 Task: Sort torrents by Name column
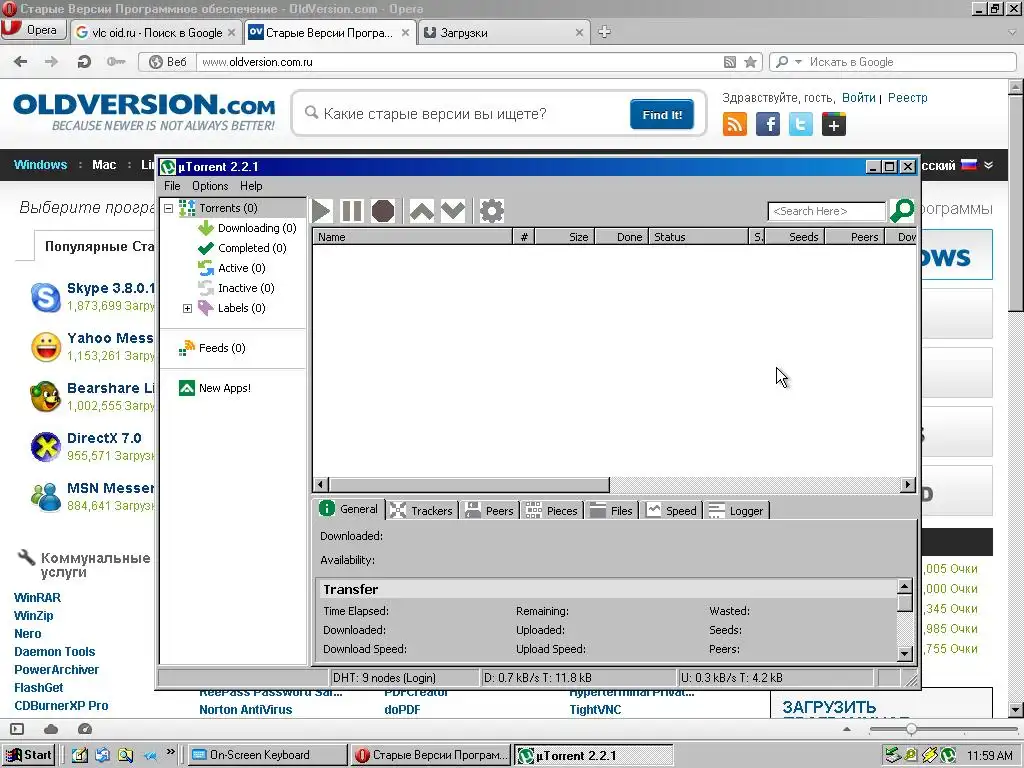(413, 237)
